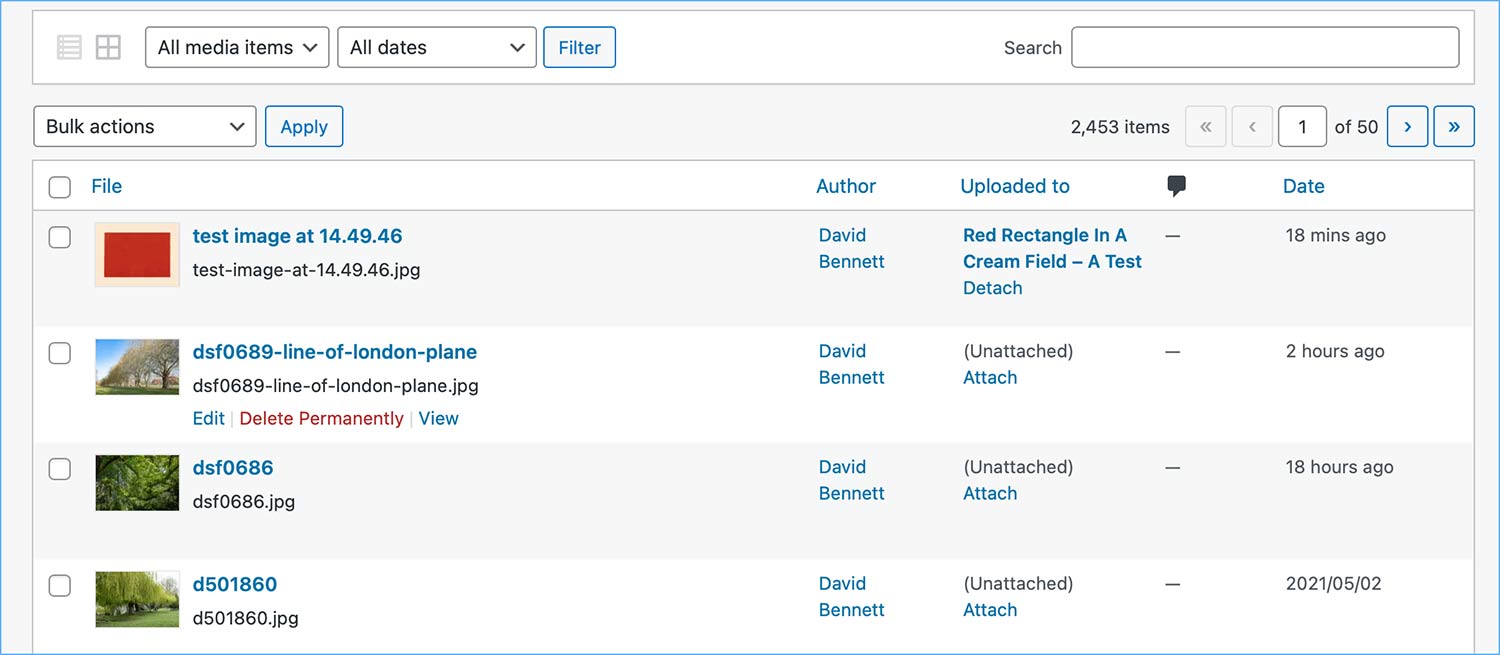1500x655 pixels.
Task: Expand the All media items dropdown
Action: (x=237, y=48)
